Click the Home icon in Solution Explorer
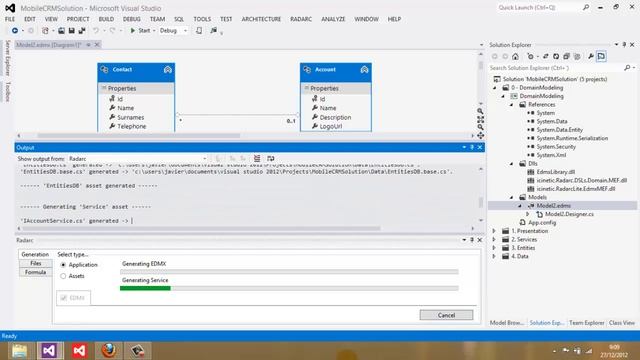The image size is (640, 360). point(516,56)
